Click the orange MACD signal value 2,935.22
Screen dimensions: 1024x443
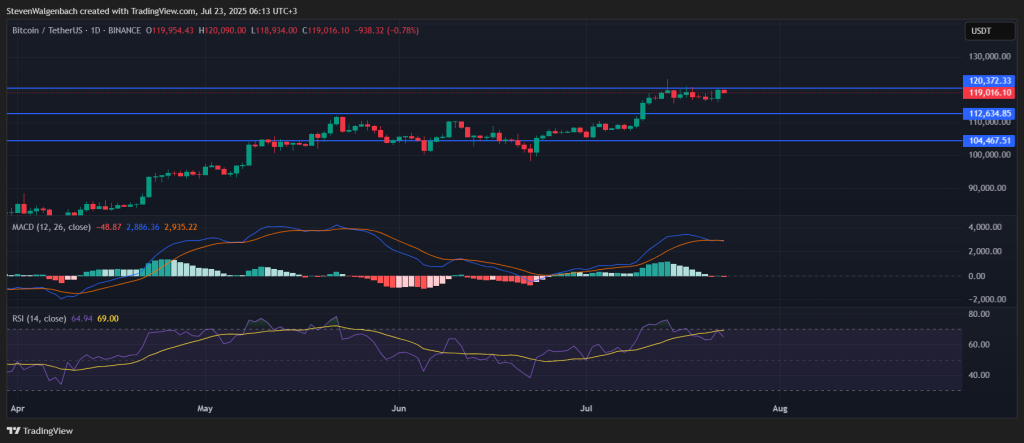[x=181, y=227]
